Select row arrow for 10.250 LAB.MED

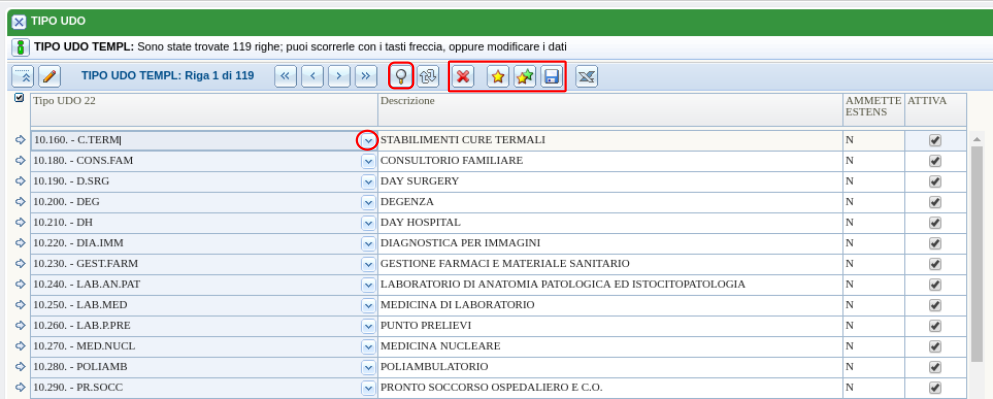[20, 305]
